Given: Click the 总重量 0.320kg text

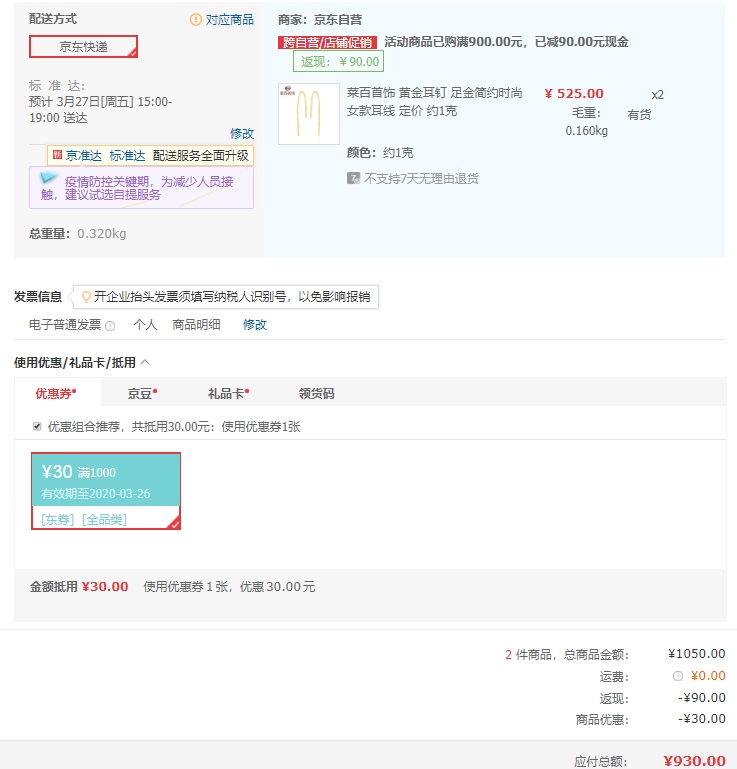Looking at the screenshot, I should [77, 233].
